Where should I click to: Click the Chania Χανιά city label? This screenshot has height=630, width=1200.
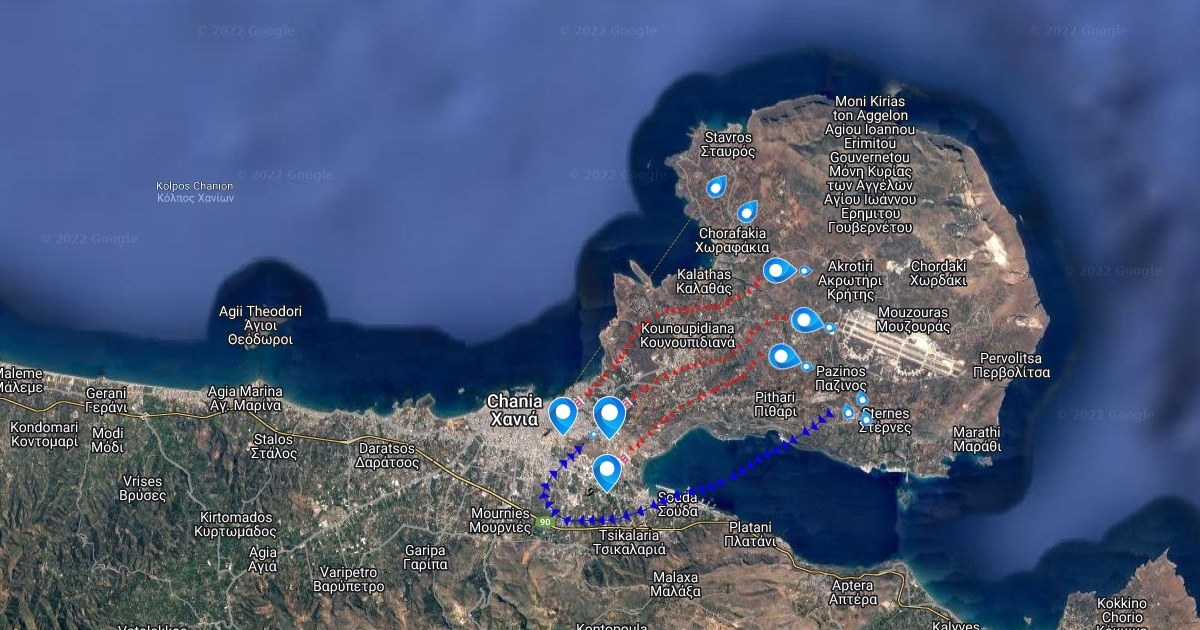click(514, 410)
